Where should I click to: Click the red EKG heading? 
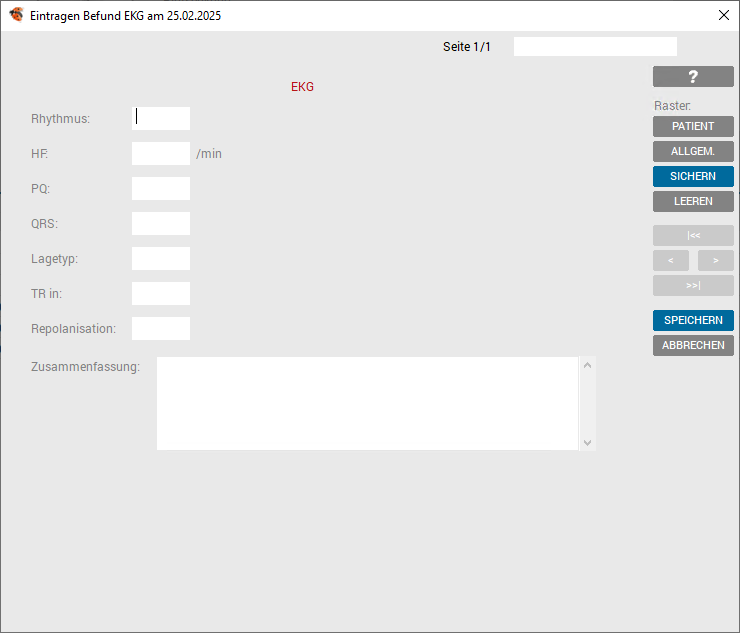(302, 87)
